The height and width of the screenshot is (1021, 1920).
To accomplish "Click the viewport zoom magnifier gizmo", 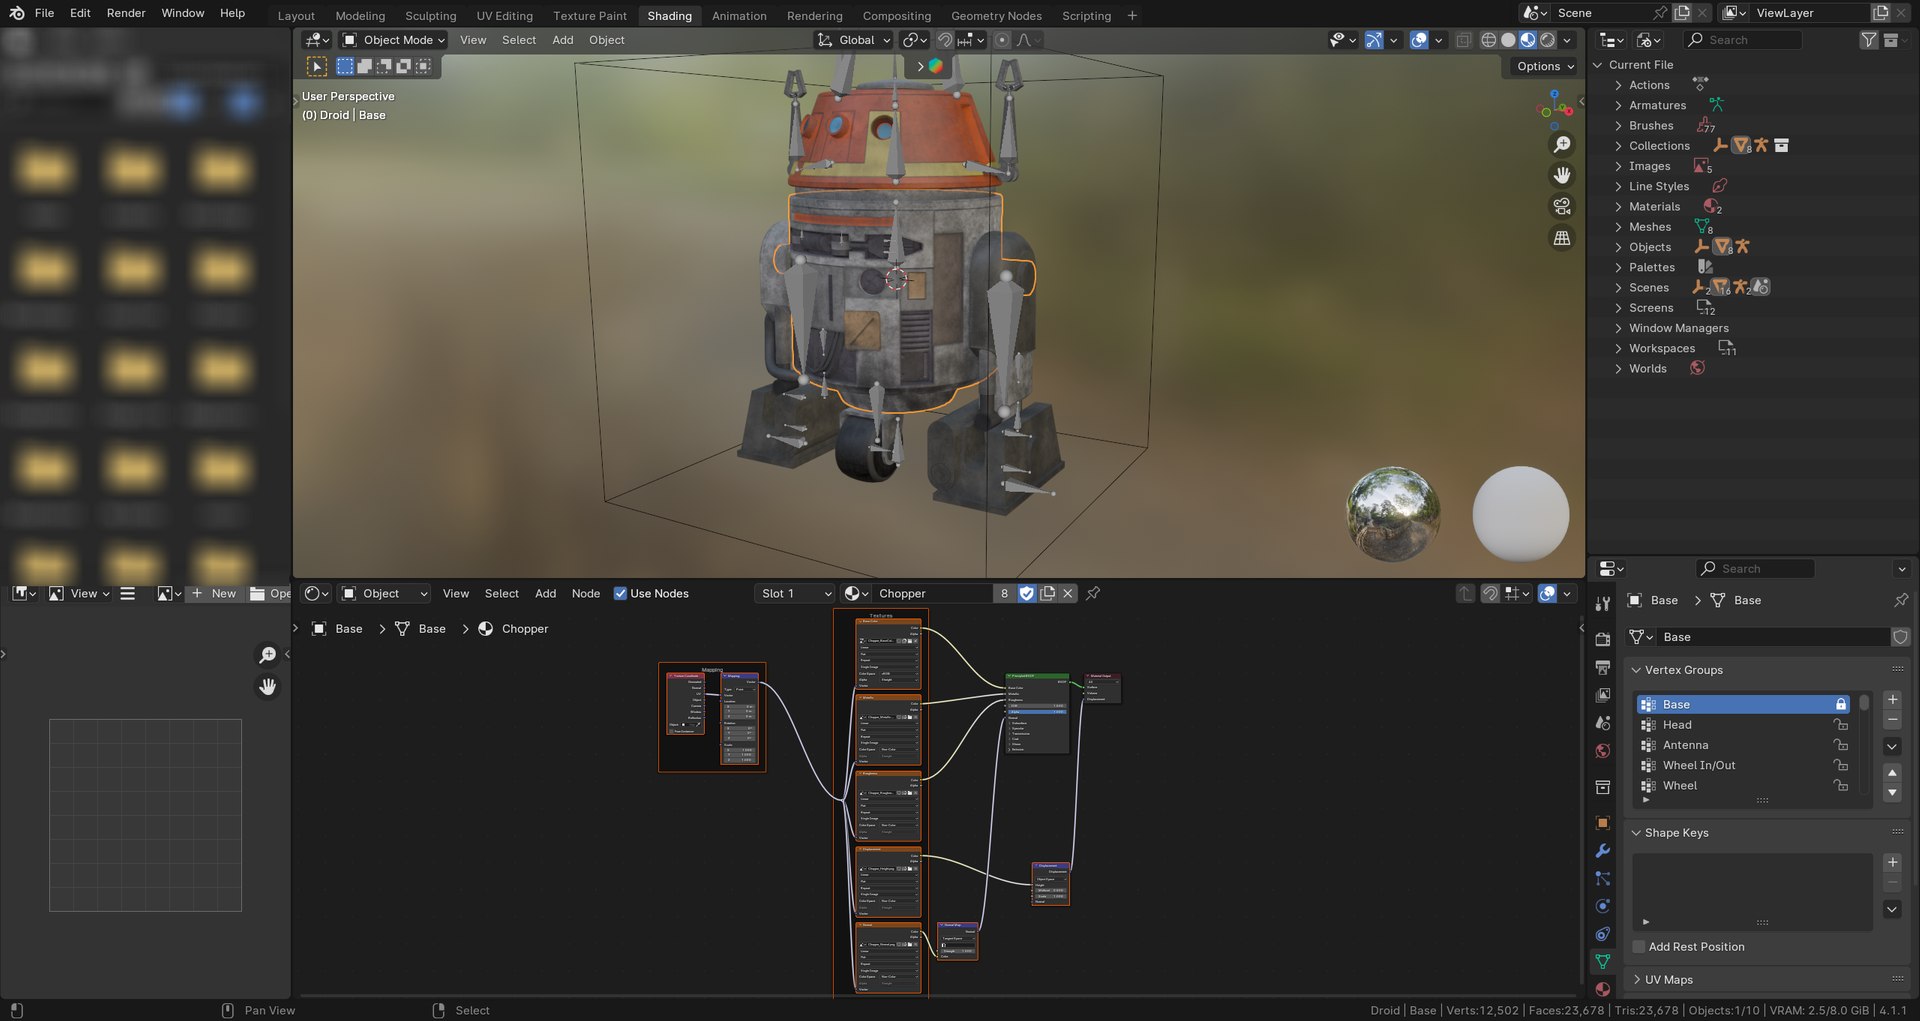I will [1562, 145].
